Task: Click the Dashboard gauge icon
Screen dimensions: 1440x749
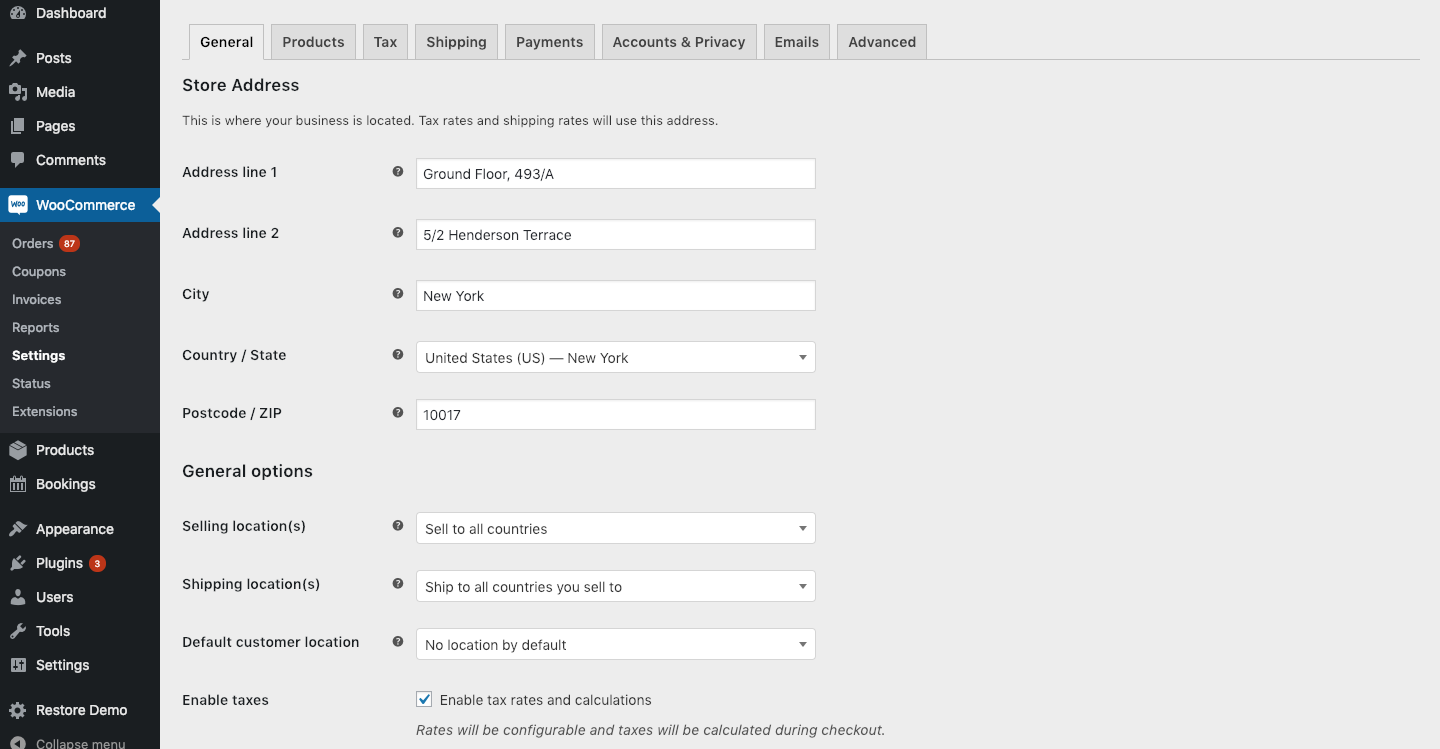Action: pyautogui.click(x=18, y=13)
